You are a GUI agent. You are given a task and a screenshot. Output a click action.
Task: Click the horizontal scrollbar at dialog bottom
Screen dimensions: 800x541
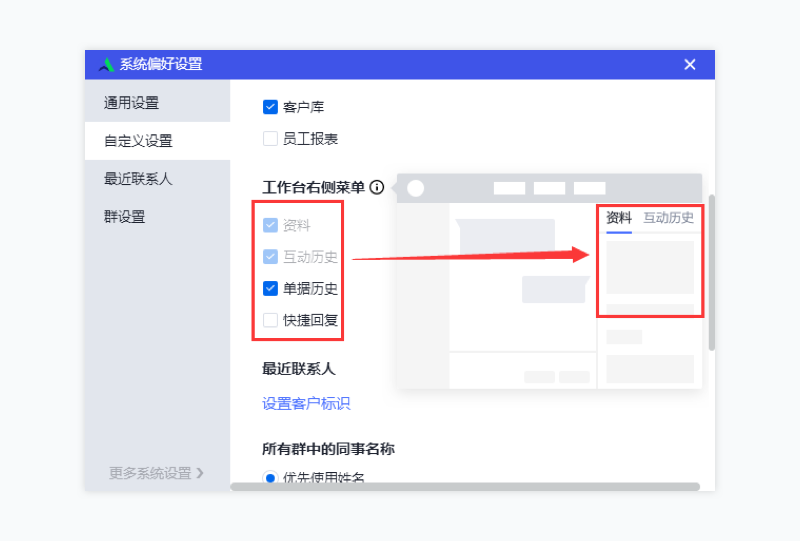click(465, 487)
